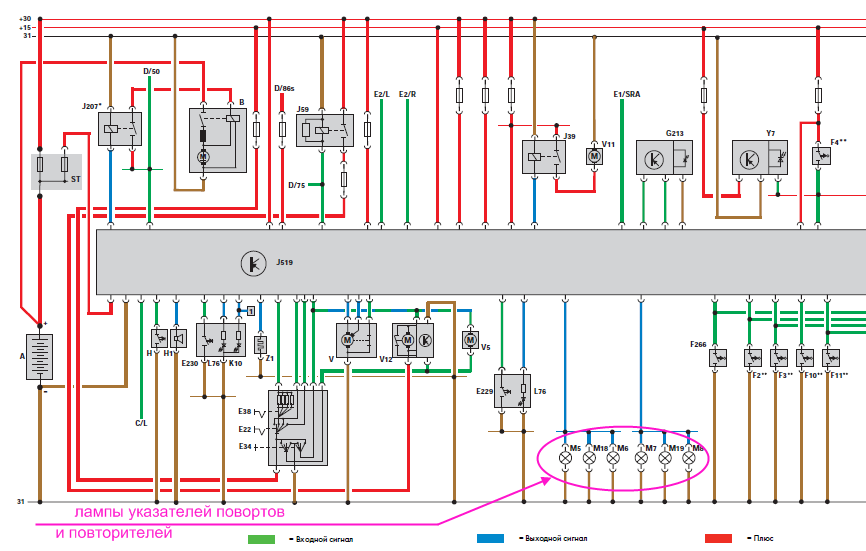The width and height of the screenshot is (866, 551).
Task: Click the M19 lamp symbol
Action: [x=665, y=458]
